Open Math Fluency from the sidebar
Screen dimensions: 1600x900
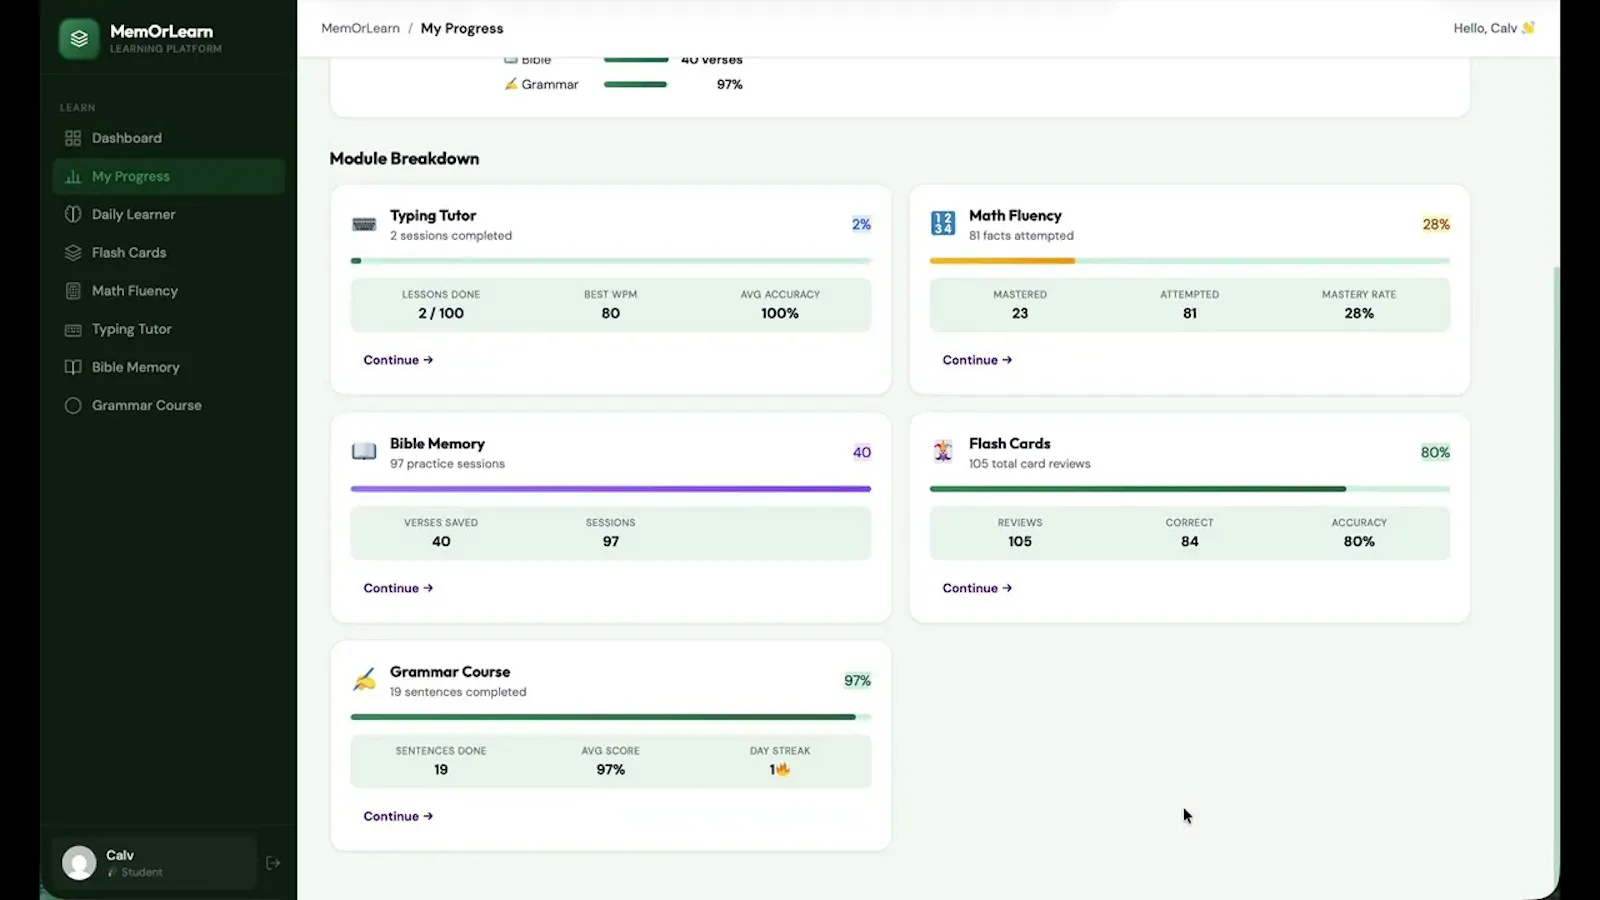tap(169, 291)
